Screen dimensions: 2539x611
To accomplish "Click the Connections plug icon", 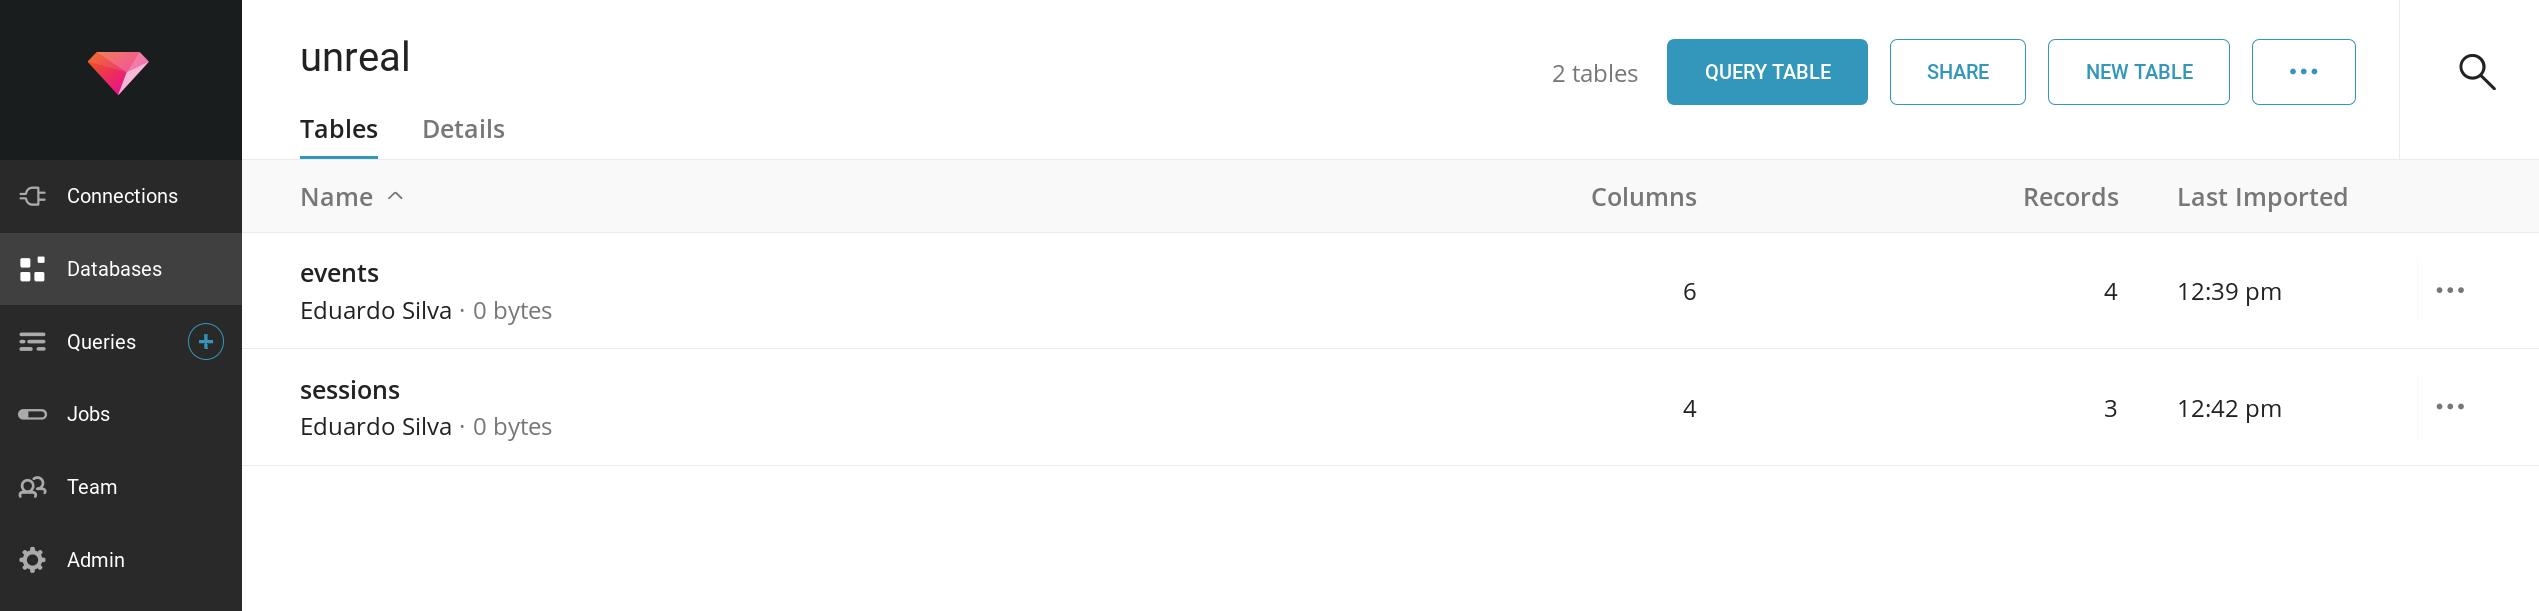I will click(33, 196).
